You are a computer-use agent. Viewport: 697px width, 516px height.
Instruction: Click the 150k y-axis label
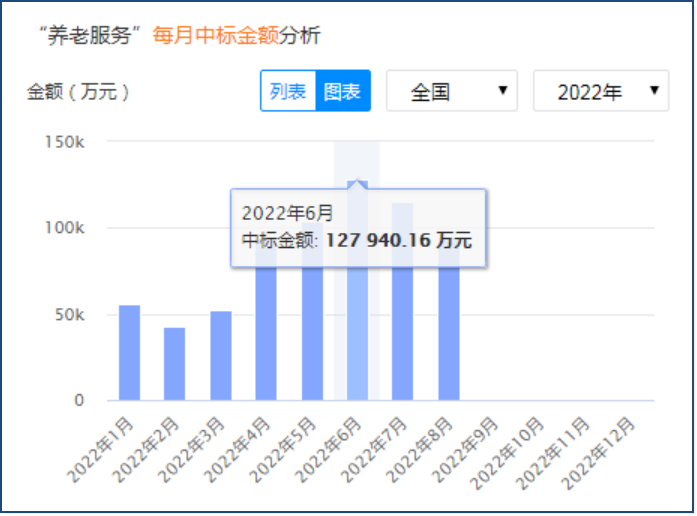(x=64, y=142)
